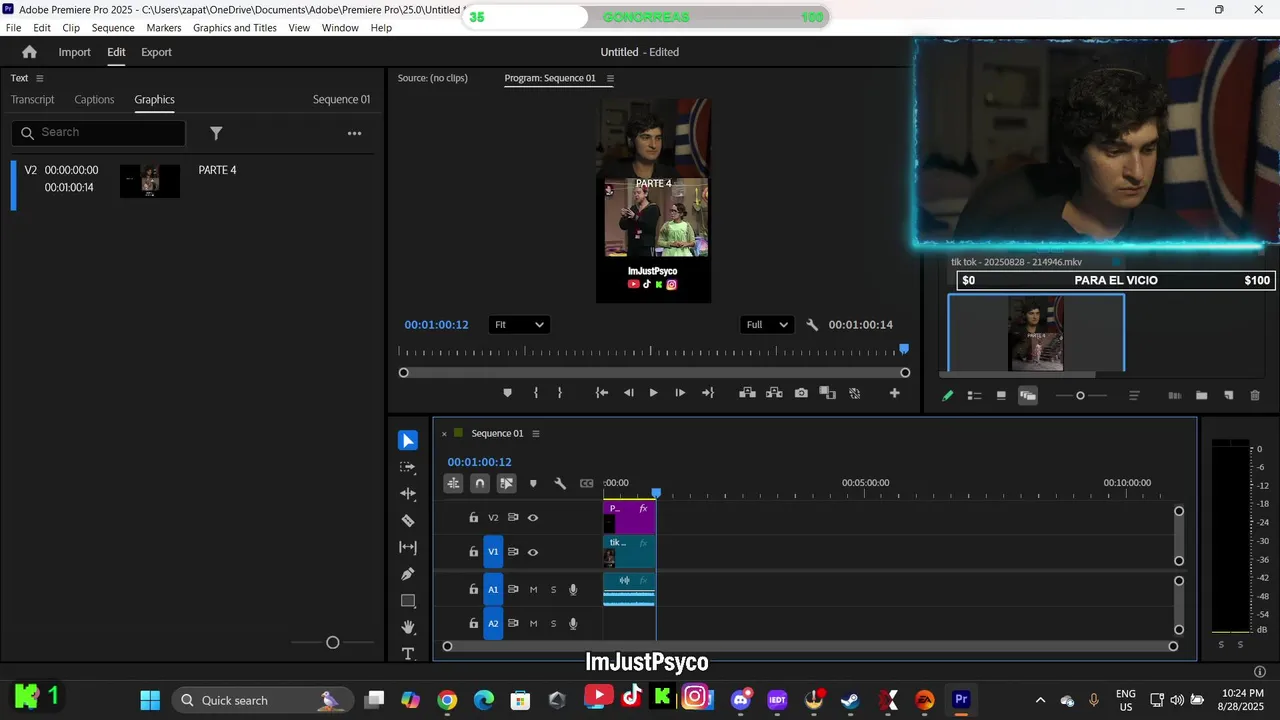This screenshot has height=720, width=1280.
Task: Open the Full playback resolution dropdown
Action: pyautogui.click(x=767, y=325)
